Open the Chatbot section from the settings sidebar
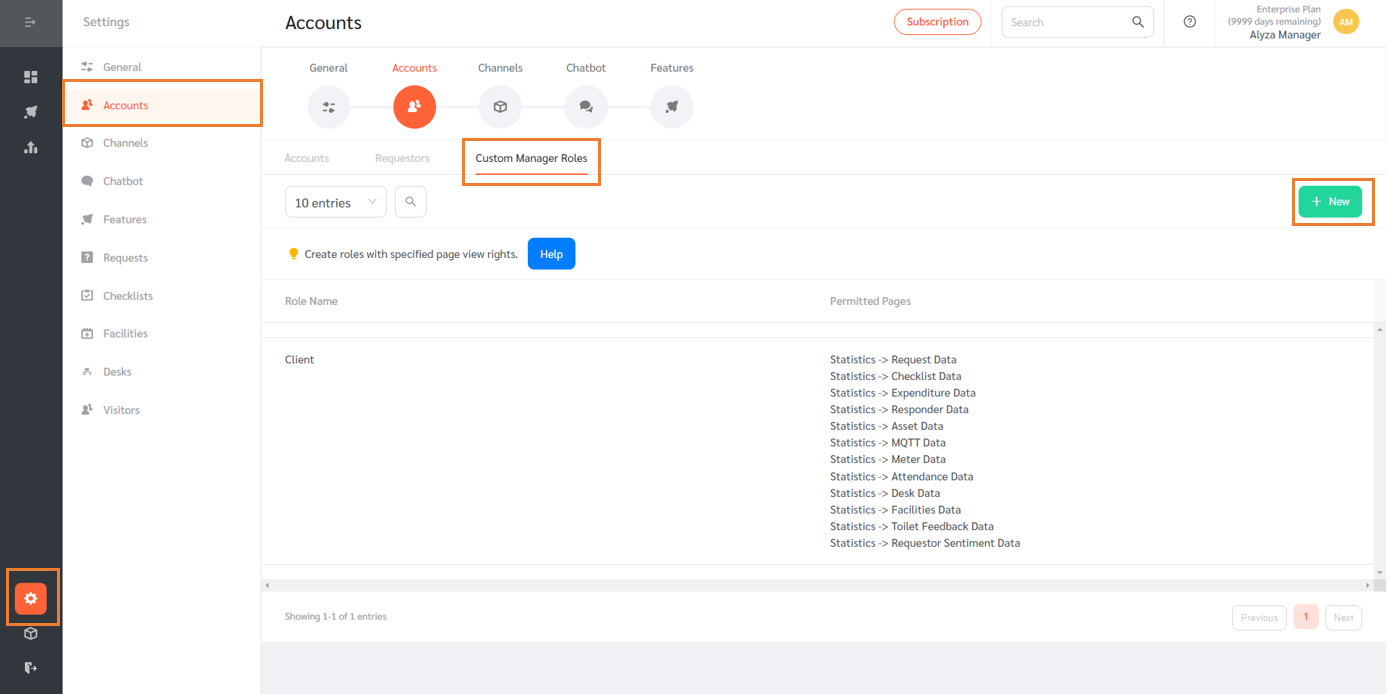This screenshot has width=1389, height=694. (125, 180)
